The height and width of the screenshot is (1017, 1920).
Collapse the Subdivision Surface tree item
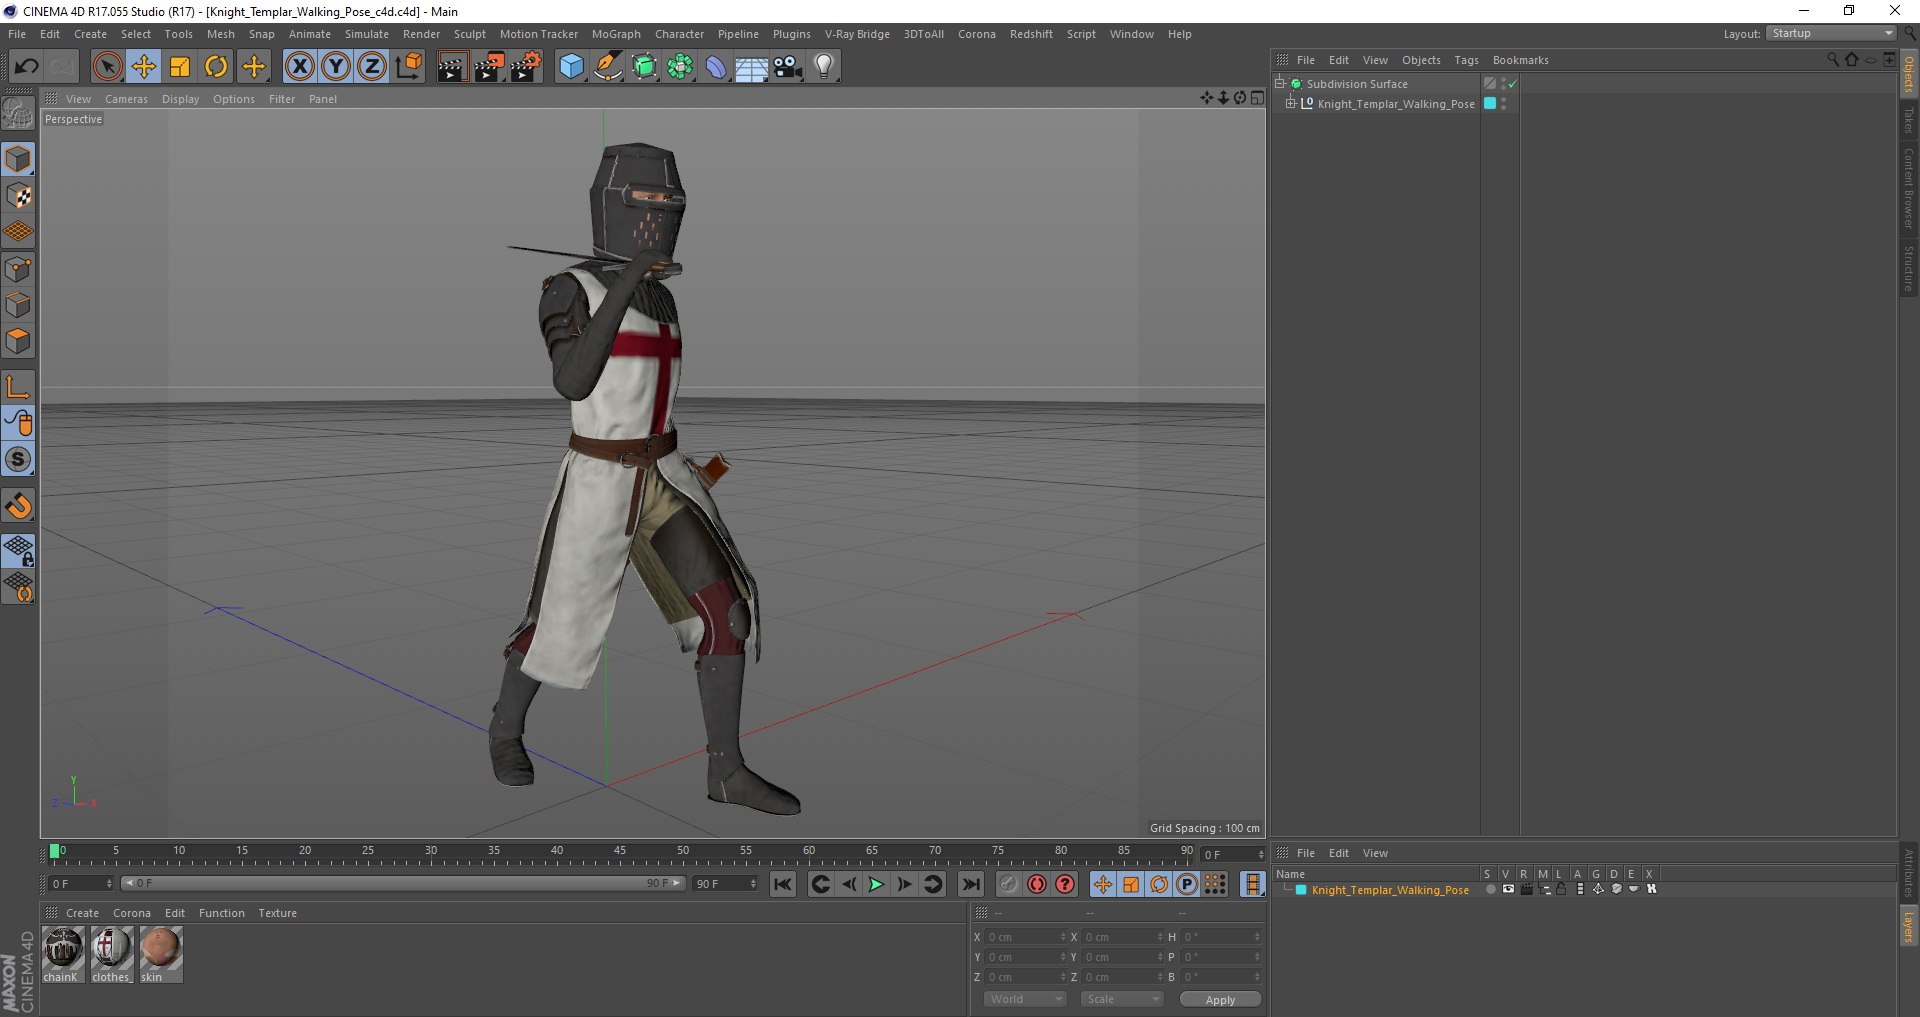point(1280,83)
